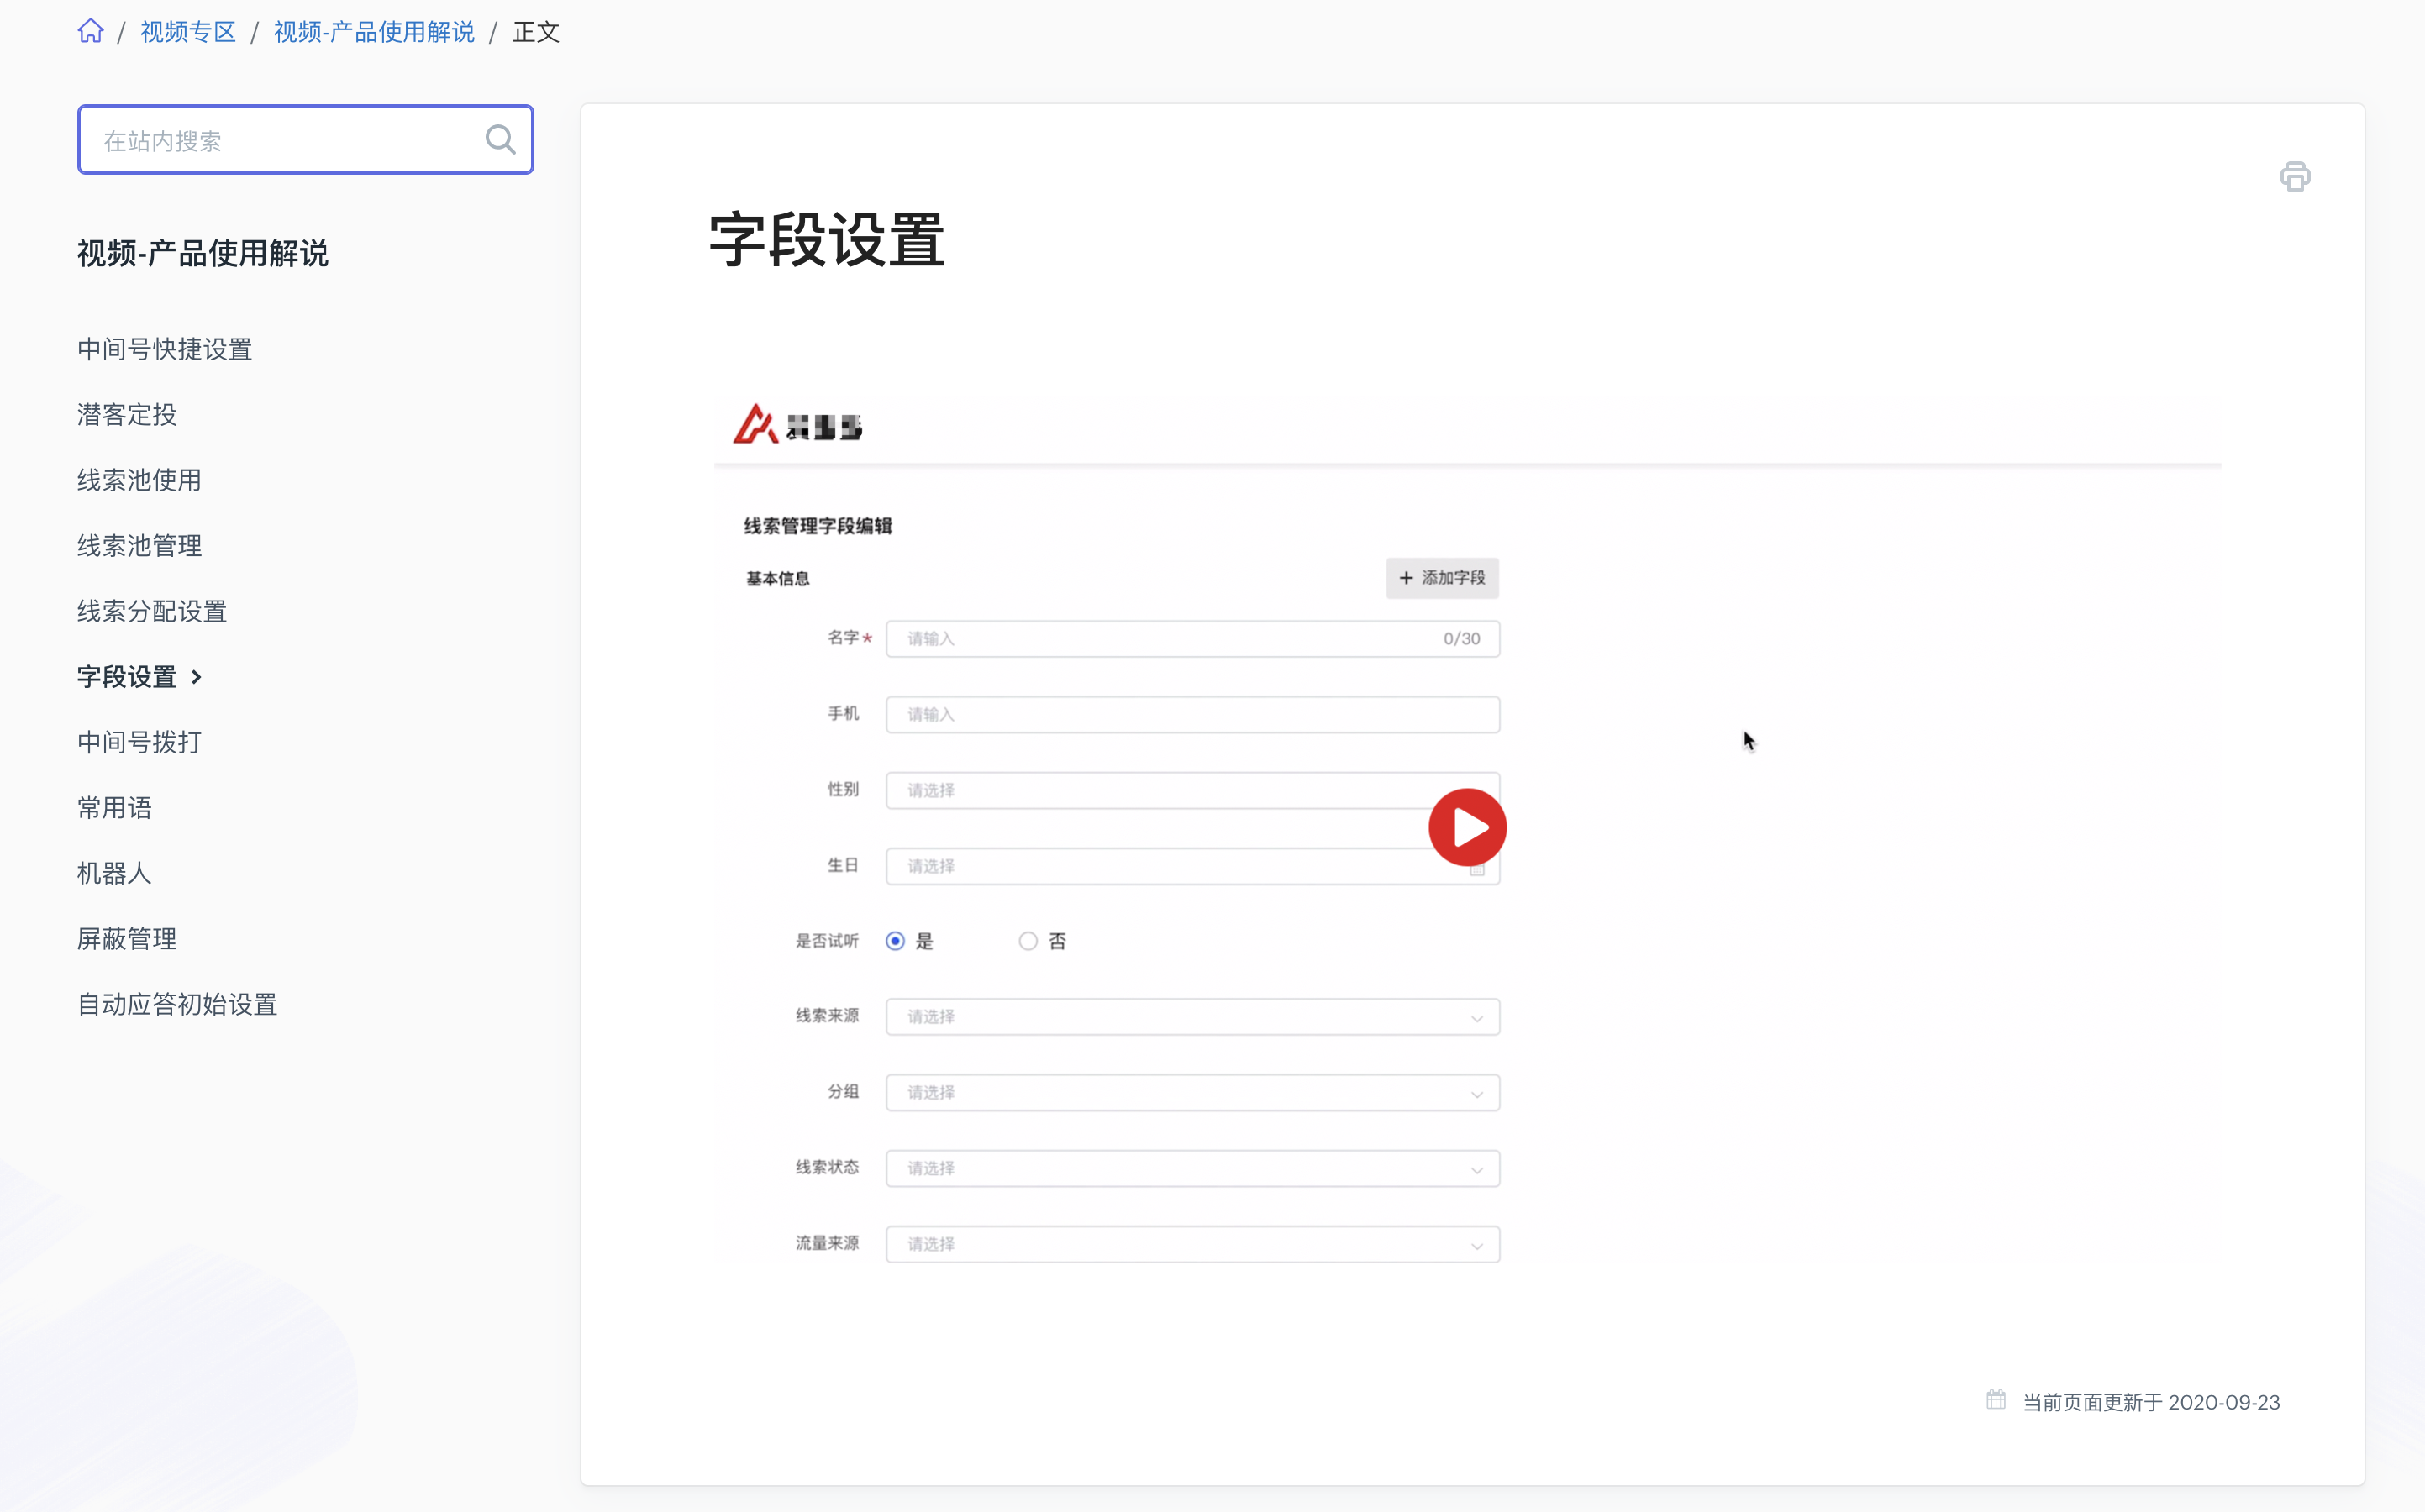Open 机器人 sidebar item

[115, 873]
